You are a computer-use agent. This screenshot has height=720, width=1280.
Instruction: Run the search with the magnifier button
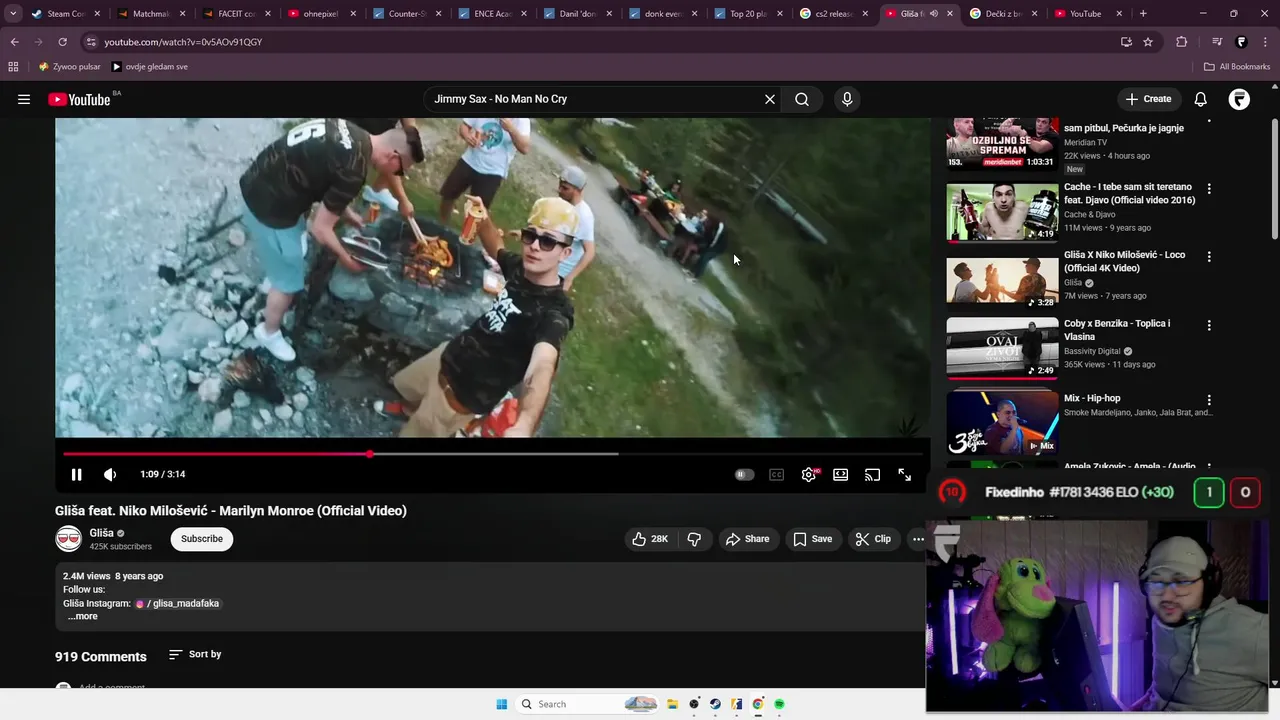tap(802, 99)
